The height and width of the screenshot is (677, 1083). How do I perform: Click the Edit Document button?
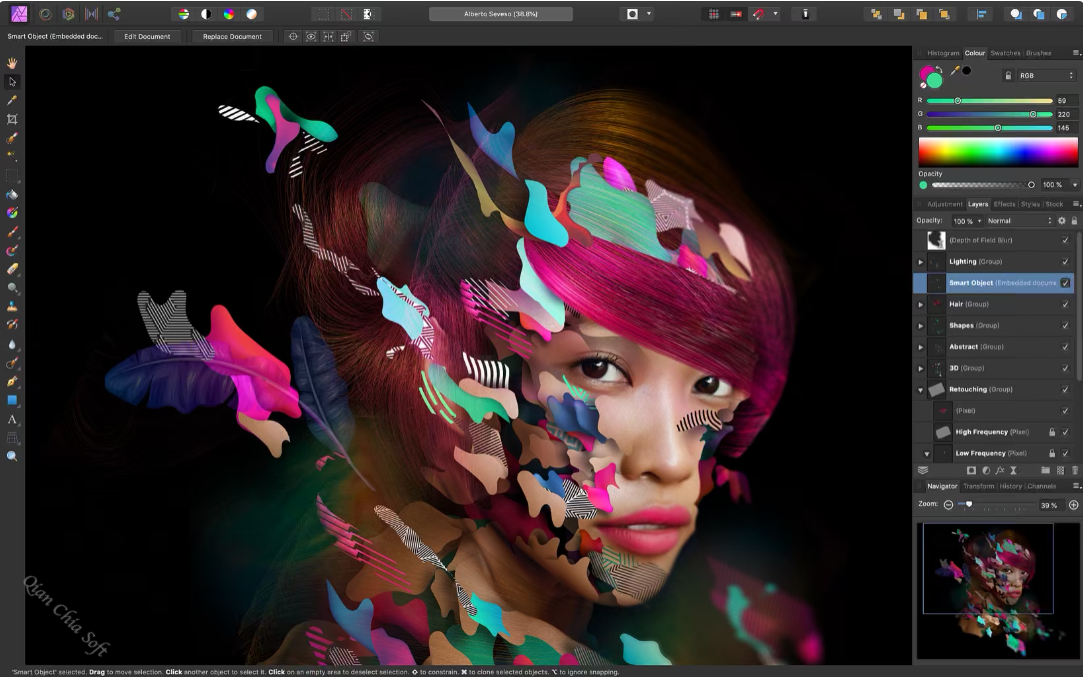click(x=147, y=37)
